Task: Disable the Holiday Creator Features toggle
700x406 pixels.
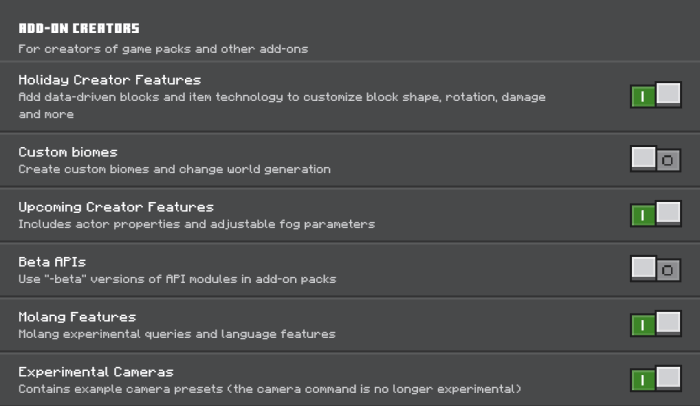Action: [x=656, y=96]
